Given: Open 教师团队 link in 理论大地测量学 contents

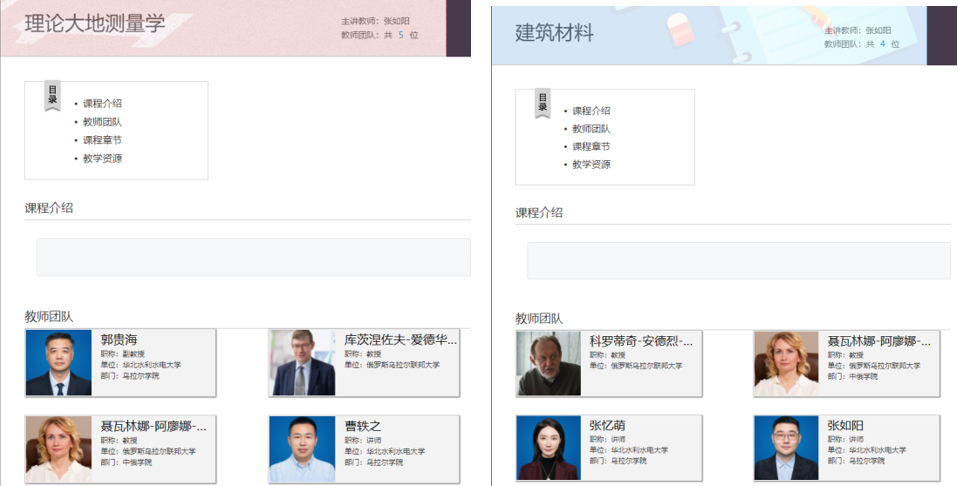Looking at the screenshot, I should pos(102,122).
